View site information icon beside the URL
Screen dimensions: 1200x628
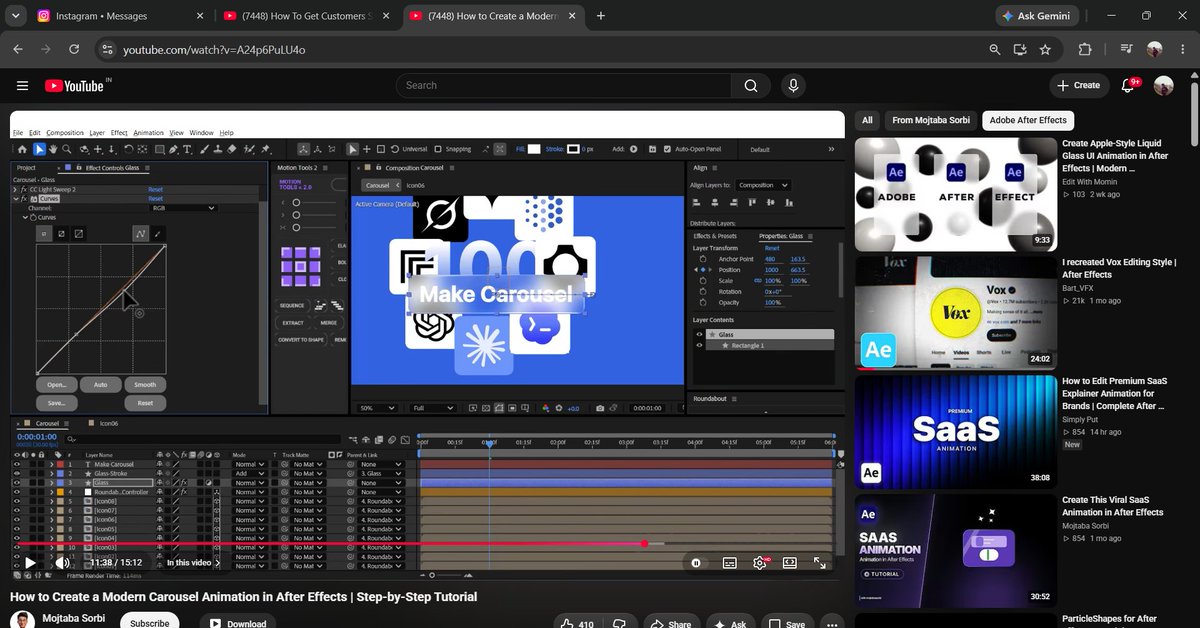point(106,49)
